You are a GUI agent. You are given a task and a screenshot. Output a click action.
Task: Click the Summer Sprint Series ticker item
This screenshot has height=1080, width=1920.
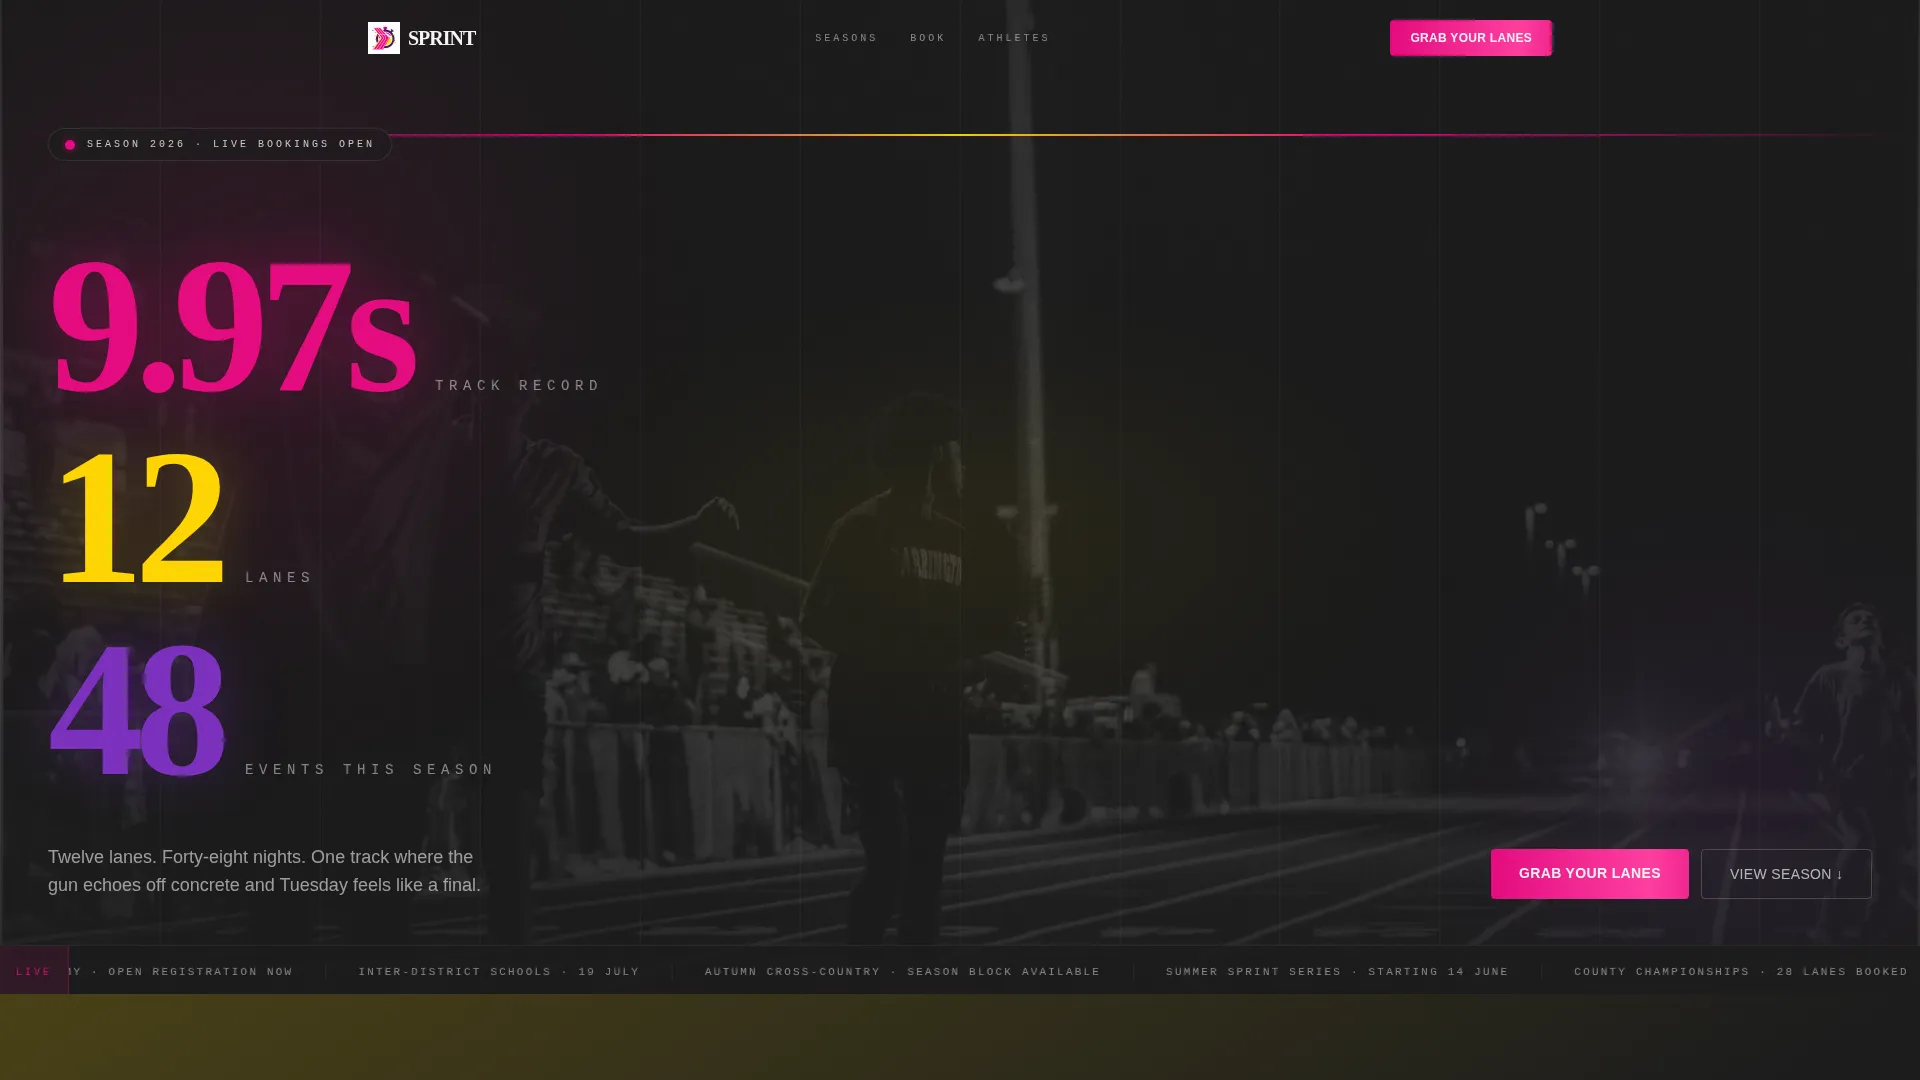point(1337,972)
